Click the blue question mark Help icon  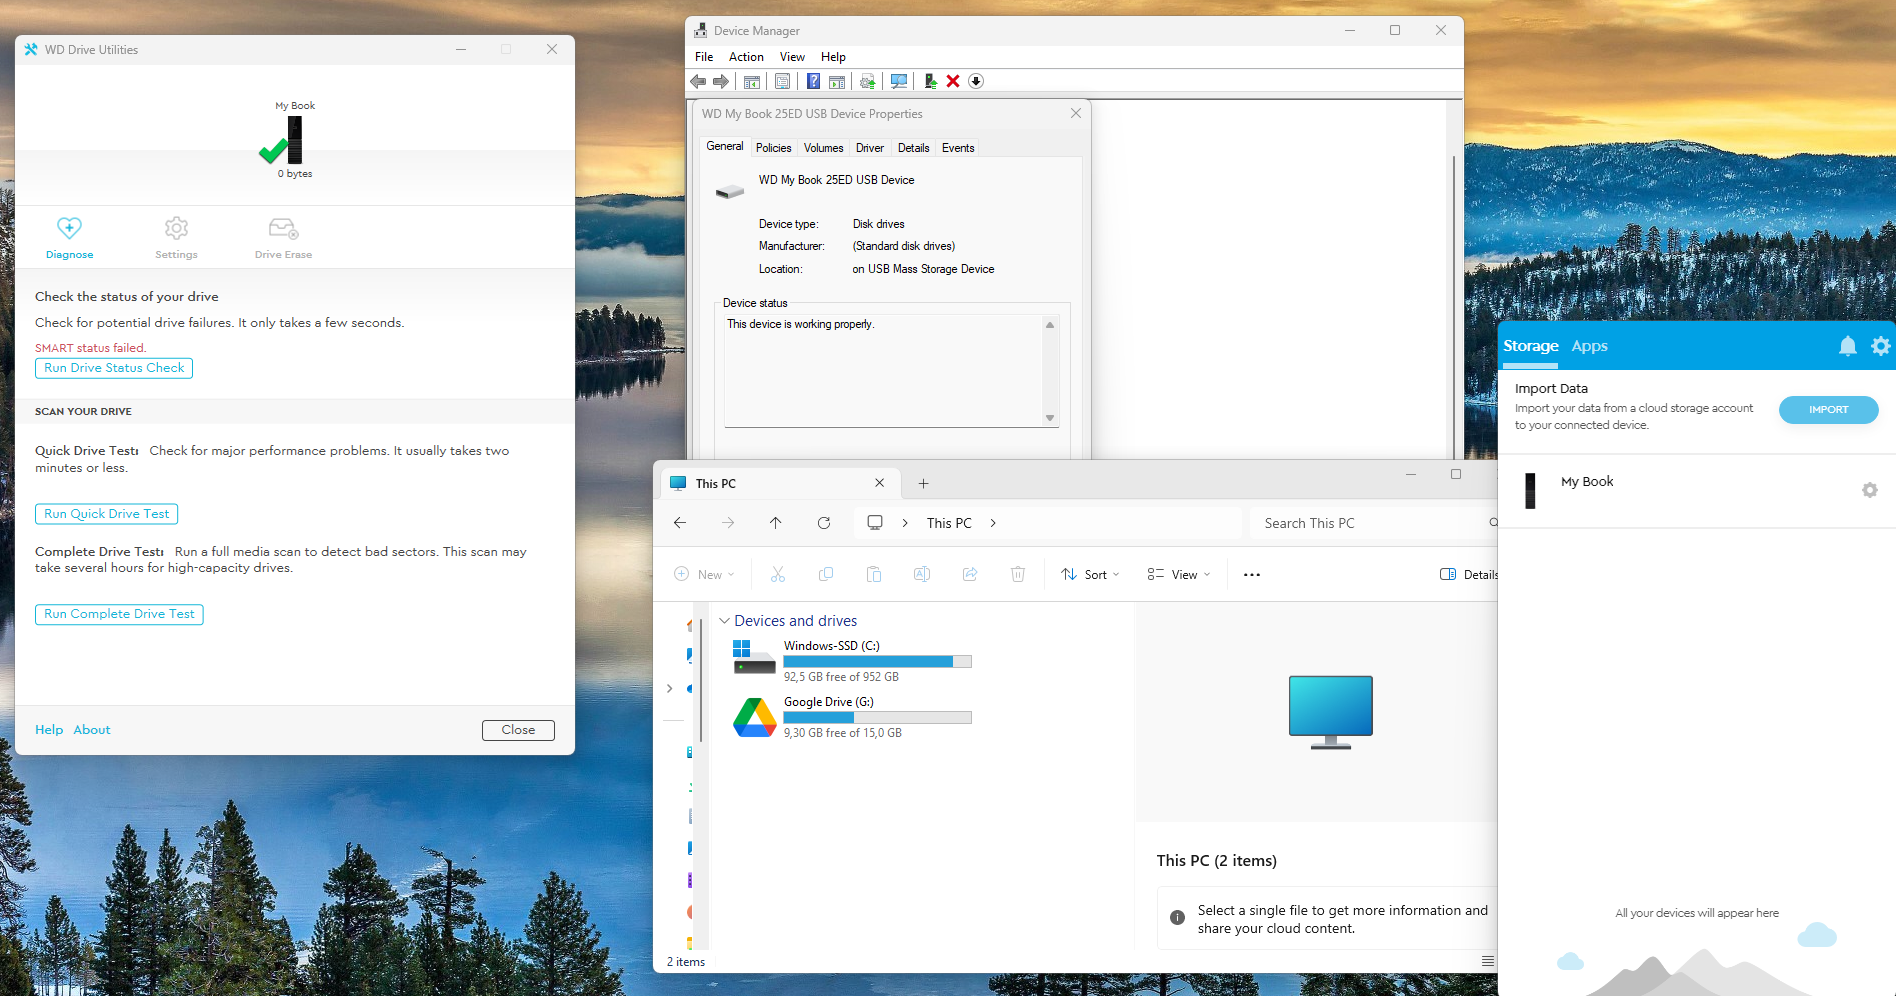tap(814, 81)
